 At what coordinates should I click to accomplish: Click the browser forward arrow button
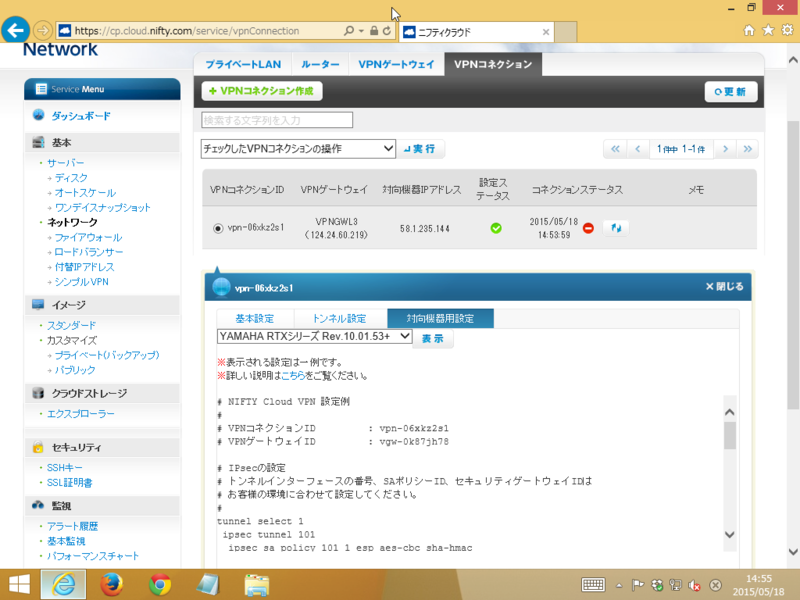click(43, 31)
